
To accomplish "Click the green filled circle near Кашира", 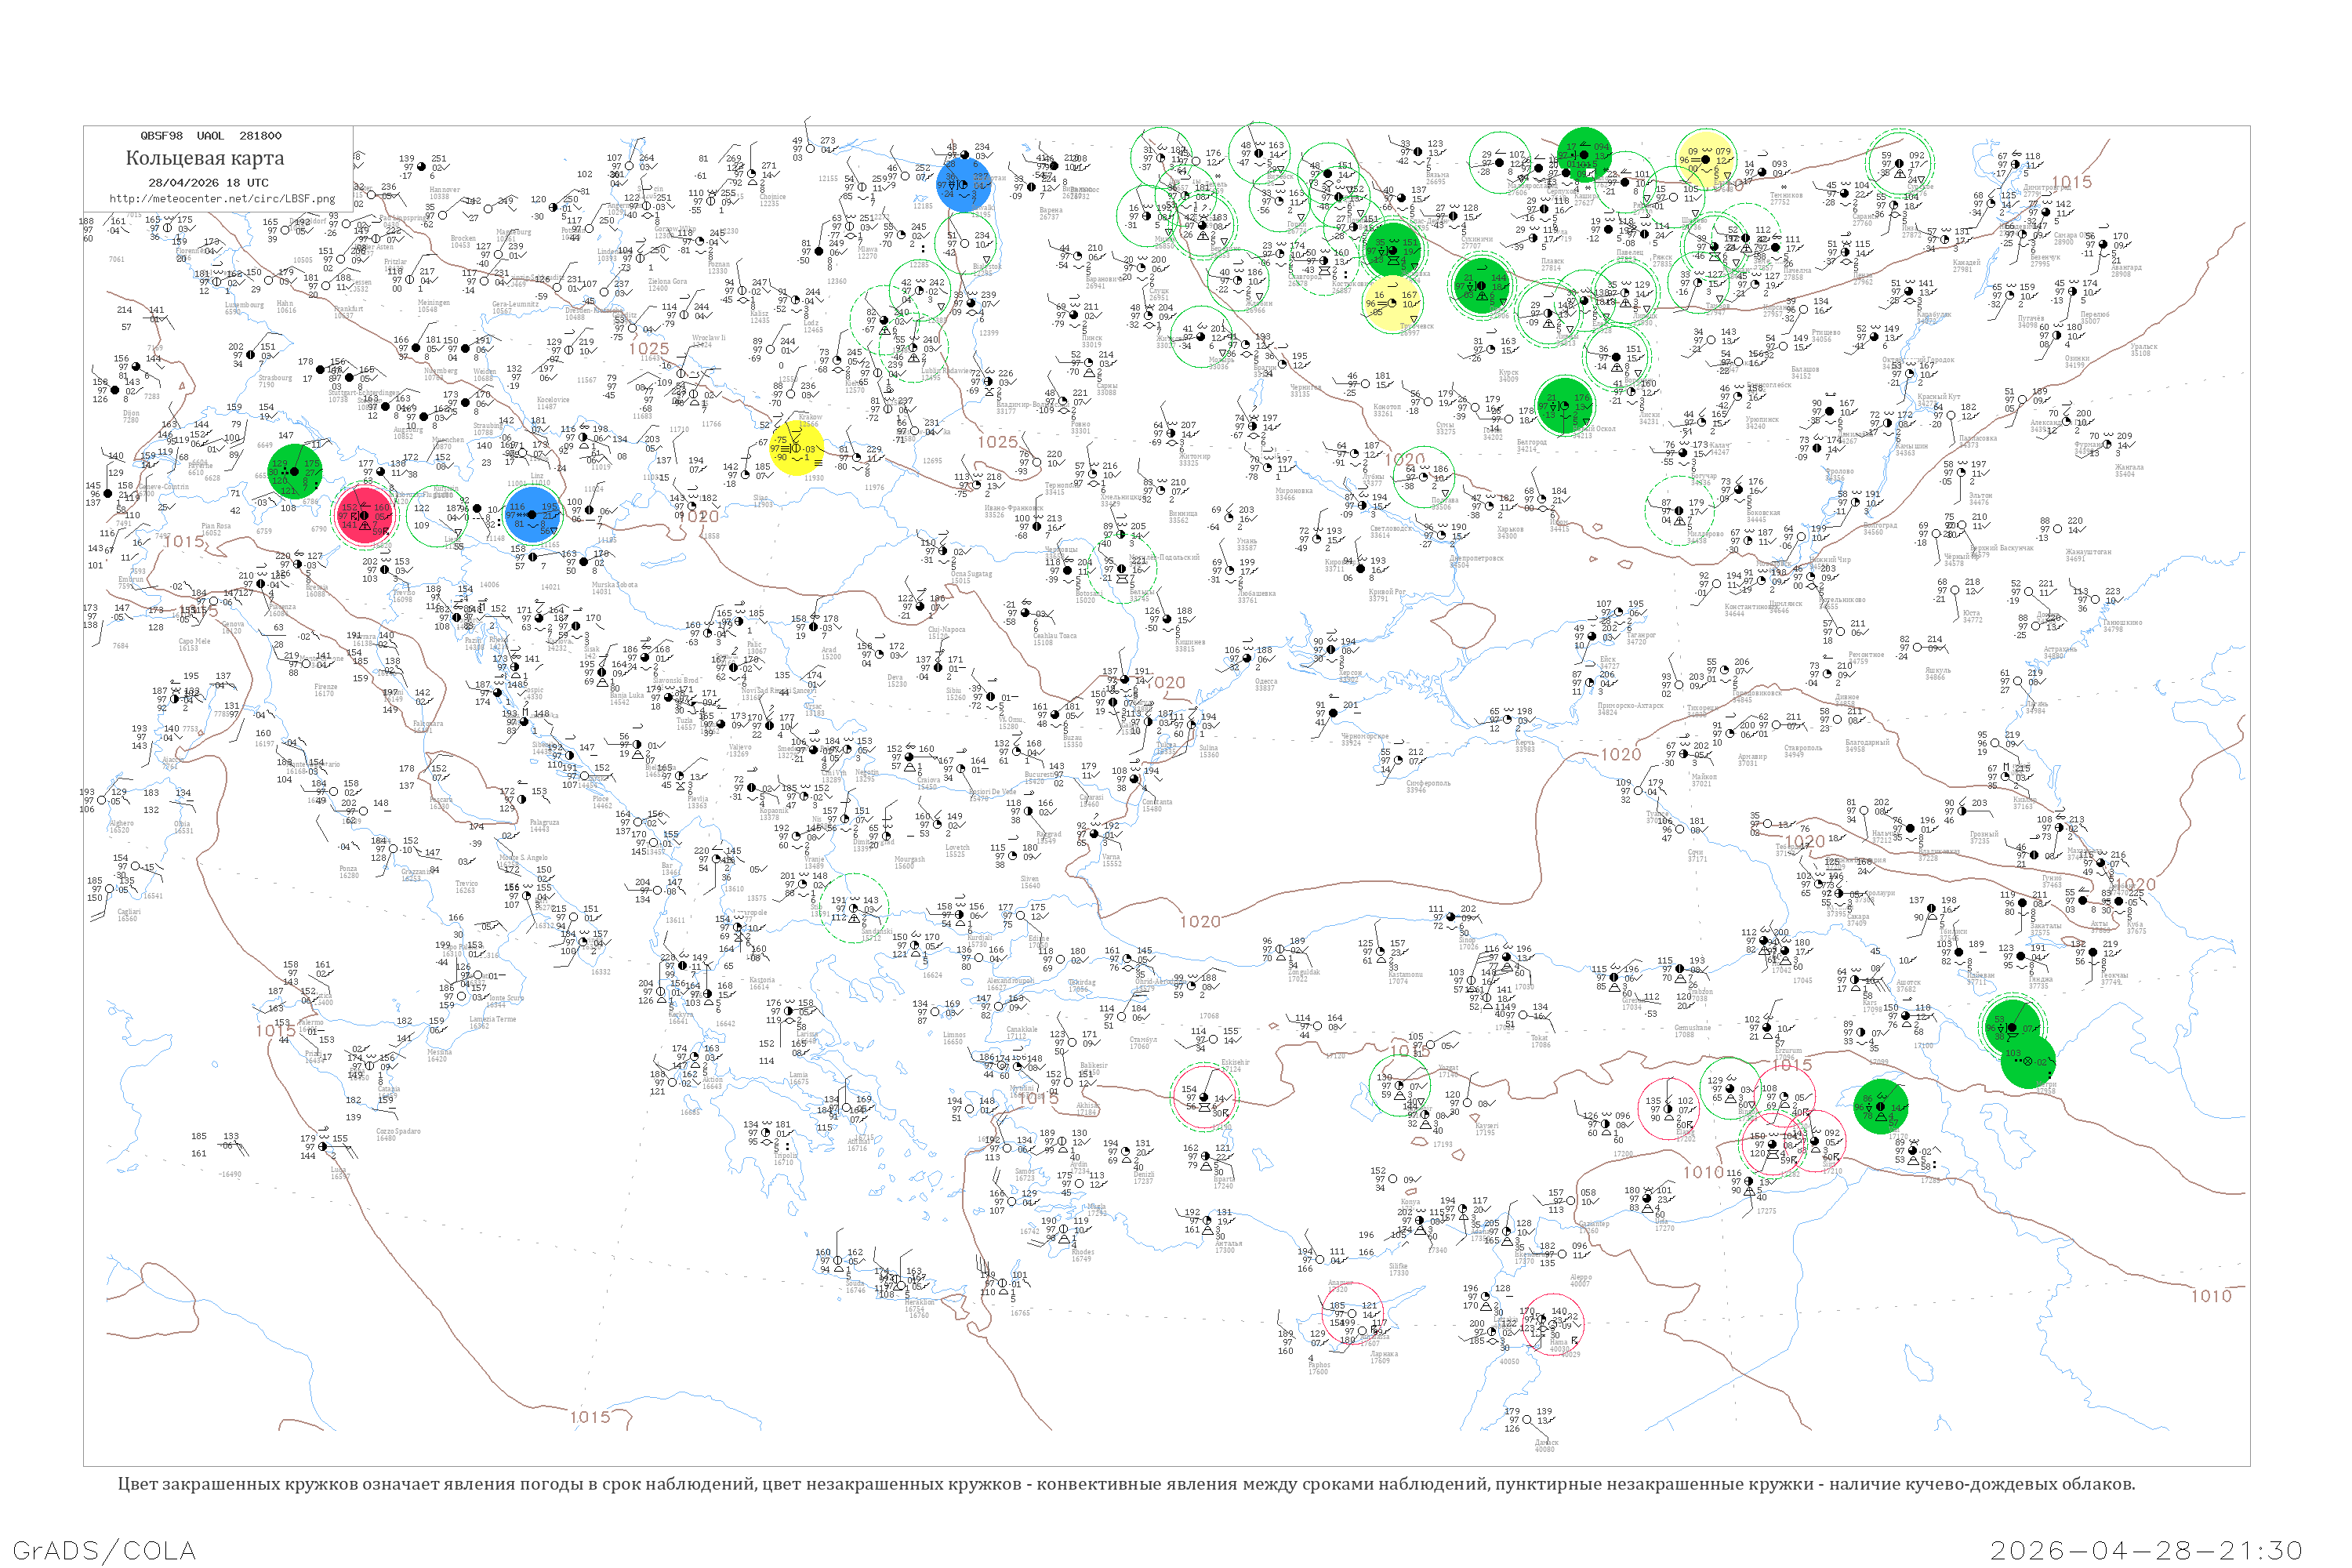I will (x=1584, y=154).
